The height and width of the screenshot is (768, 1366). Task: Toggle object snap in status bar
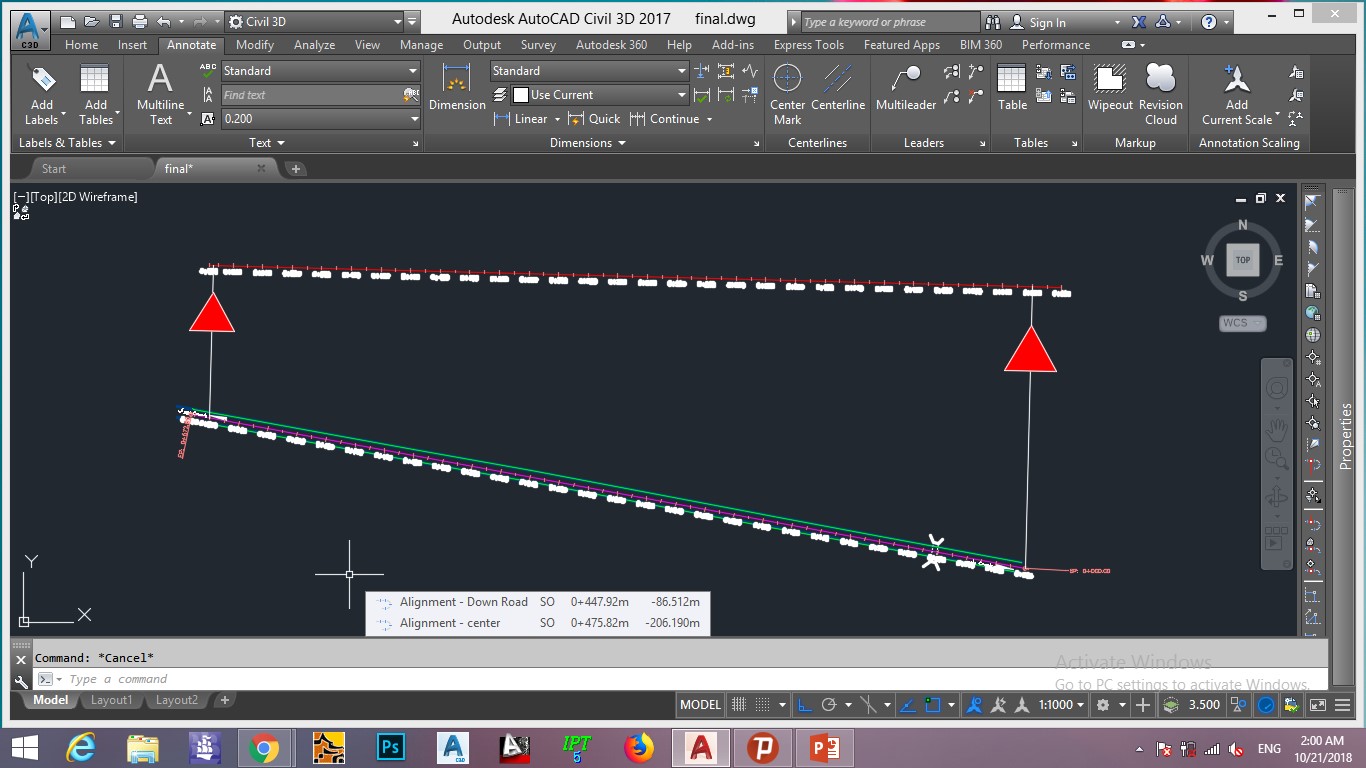click(933, 705)
